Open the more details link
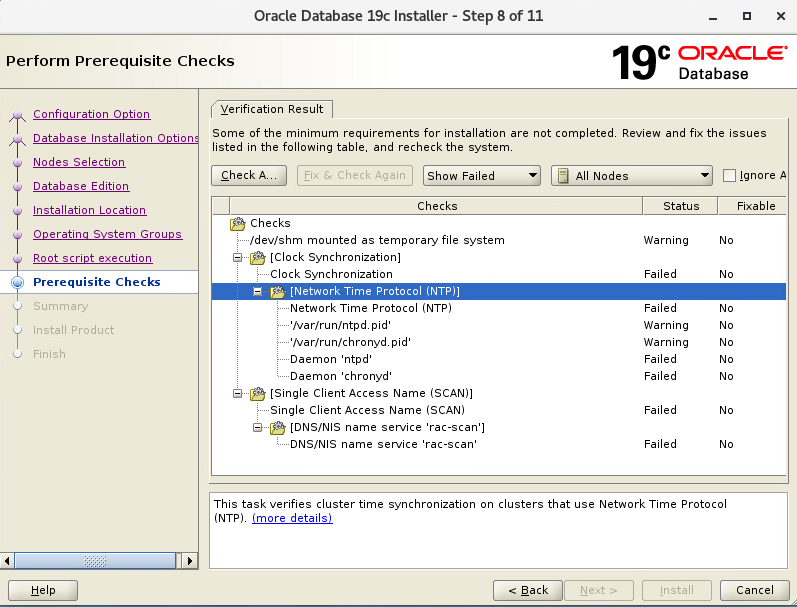 click(x=292, y=518)
